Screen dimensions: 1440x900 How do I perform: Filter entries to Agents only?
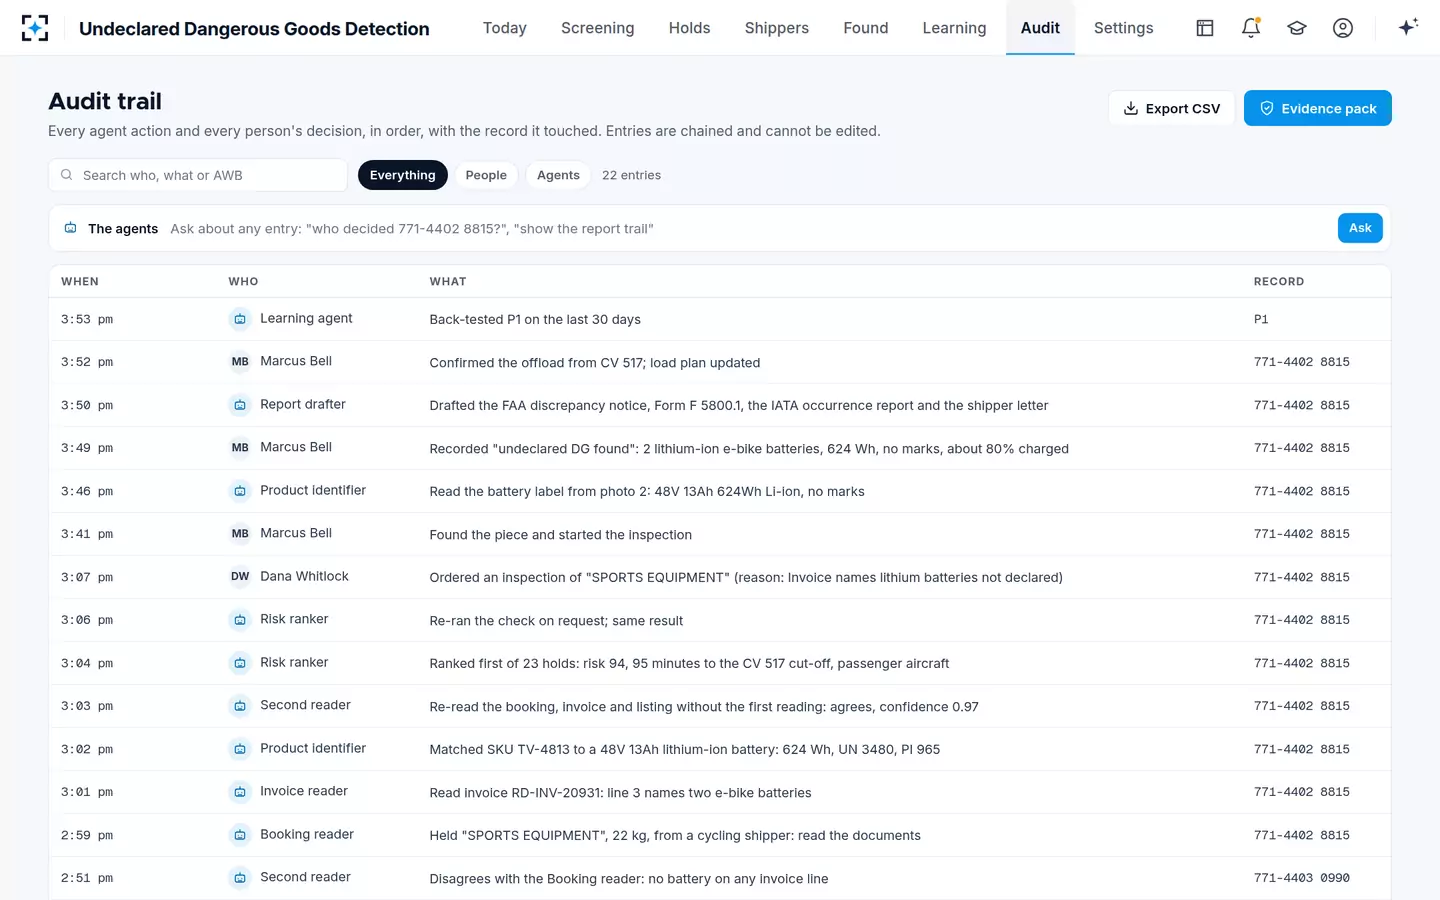pos(558,175)
